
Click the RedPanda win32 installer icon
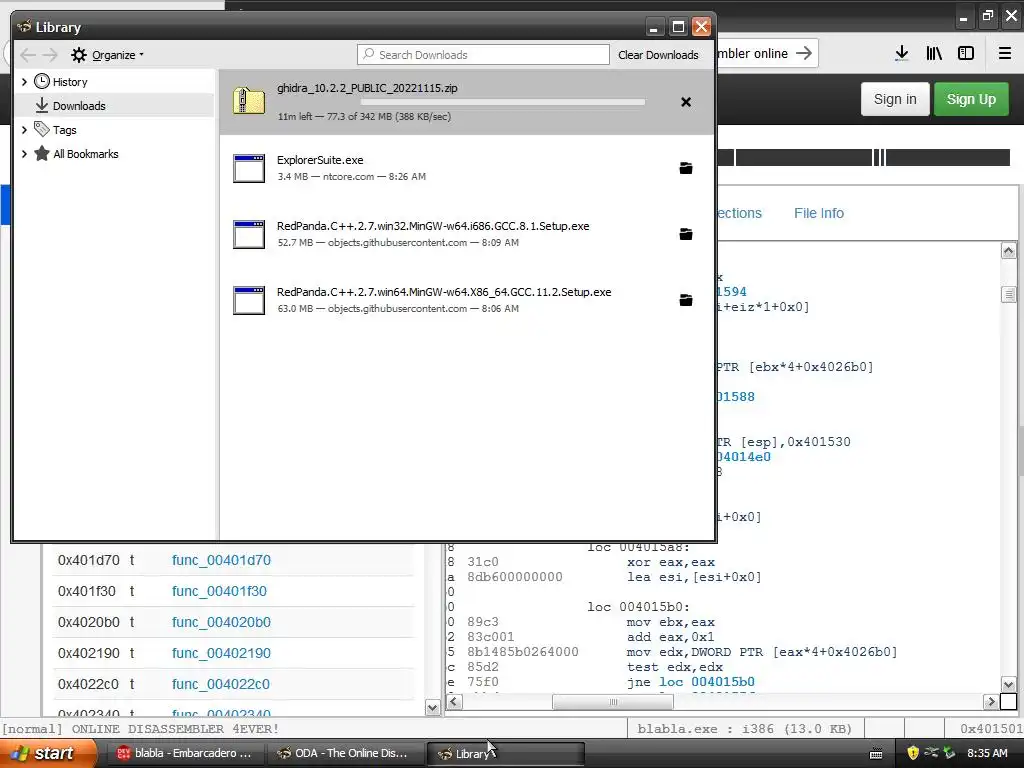point(249,234)
